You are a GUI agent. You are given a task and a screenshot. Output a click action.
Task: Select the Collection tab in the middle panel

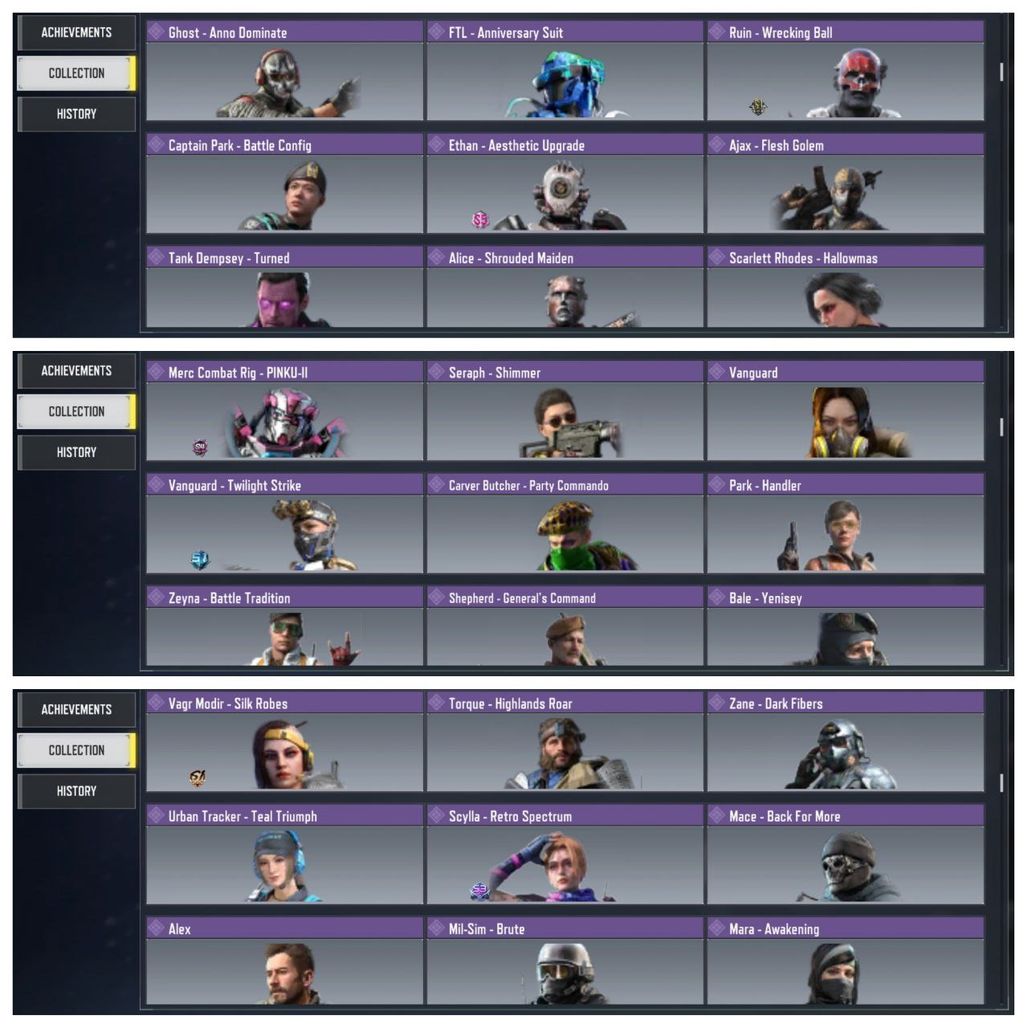(77, 412)
